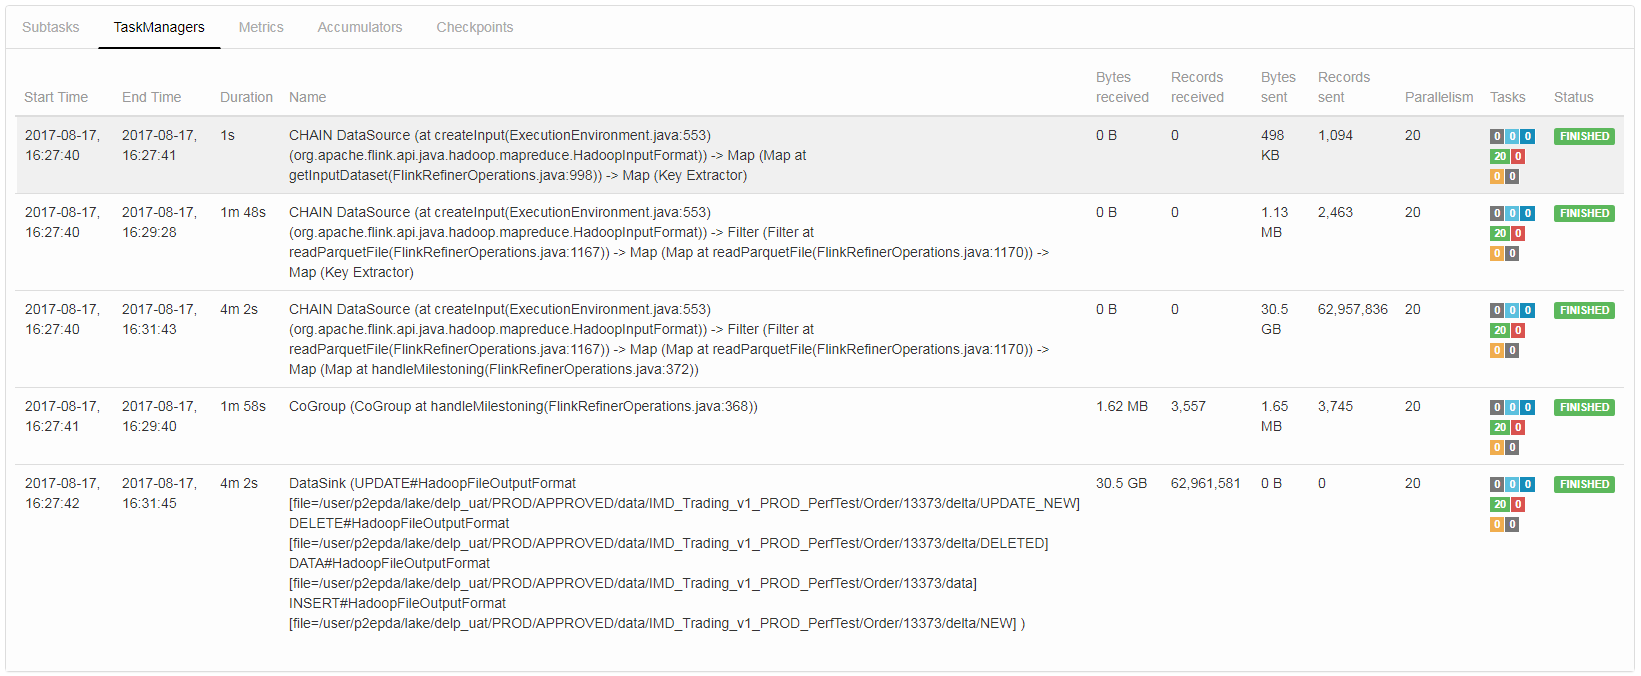Click the green 20 badge in the 4m 2s Map row
The image size is (1641, 676).
(1499, 330)
